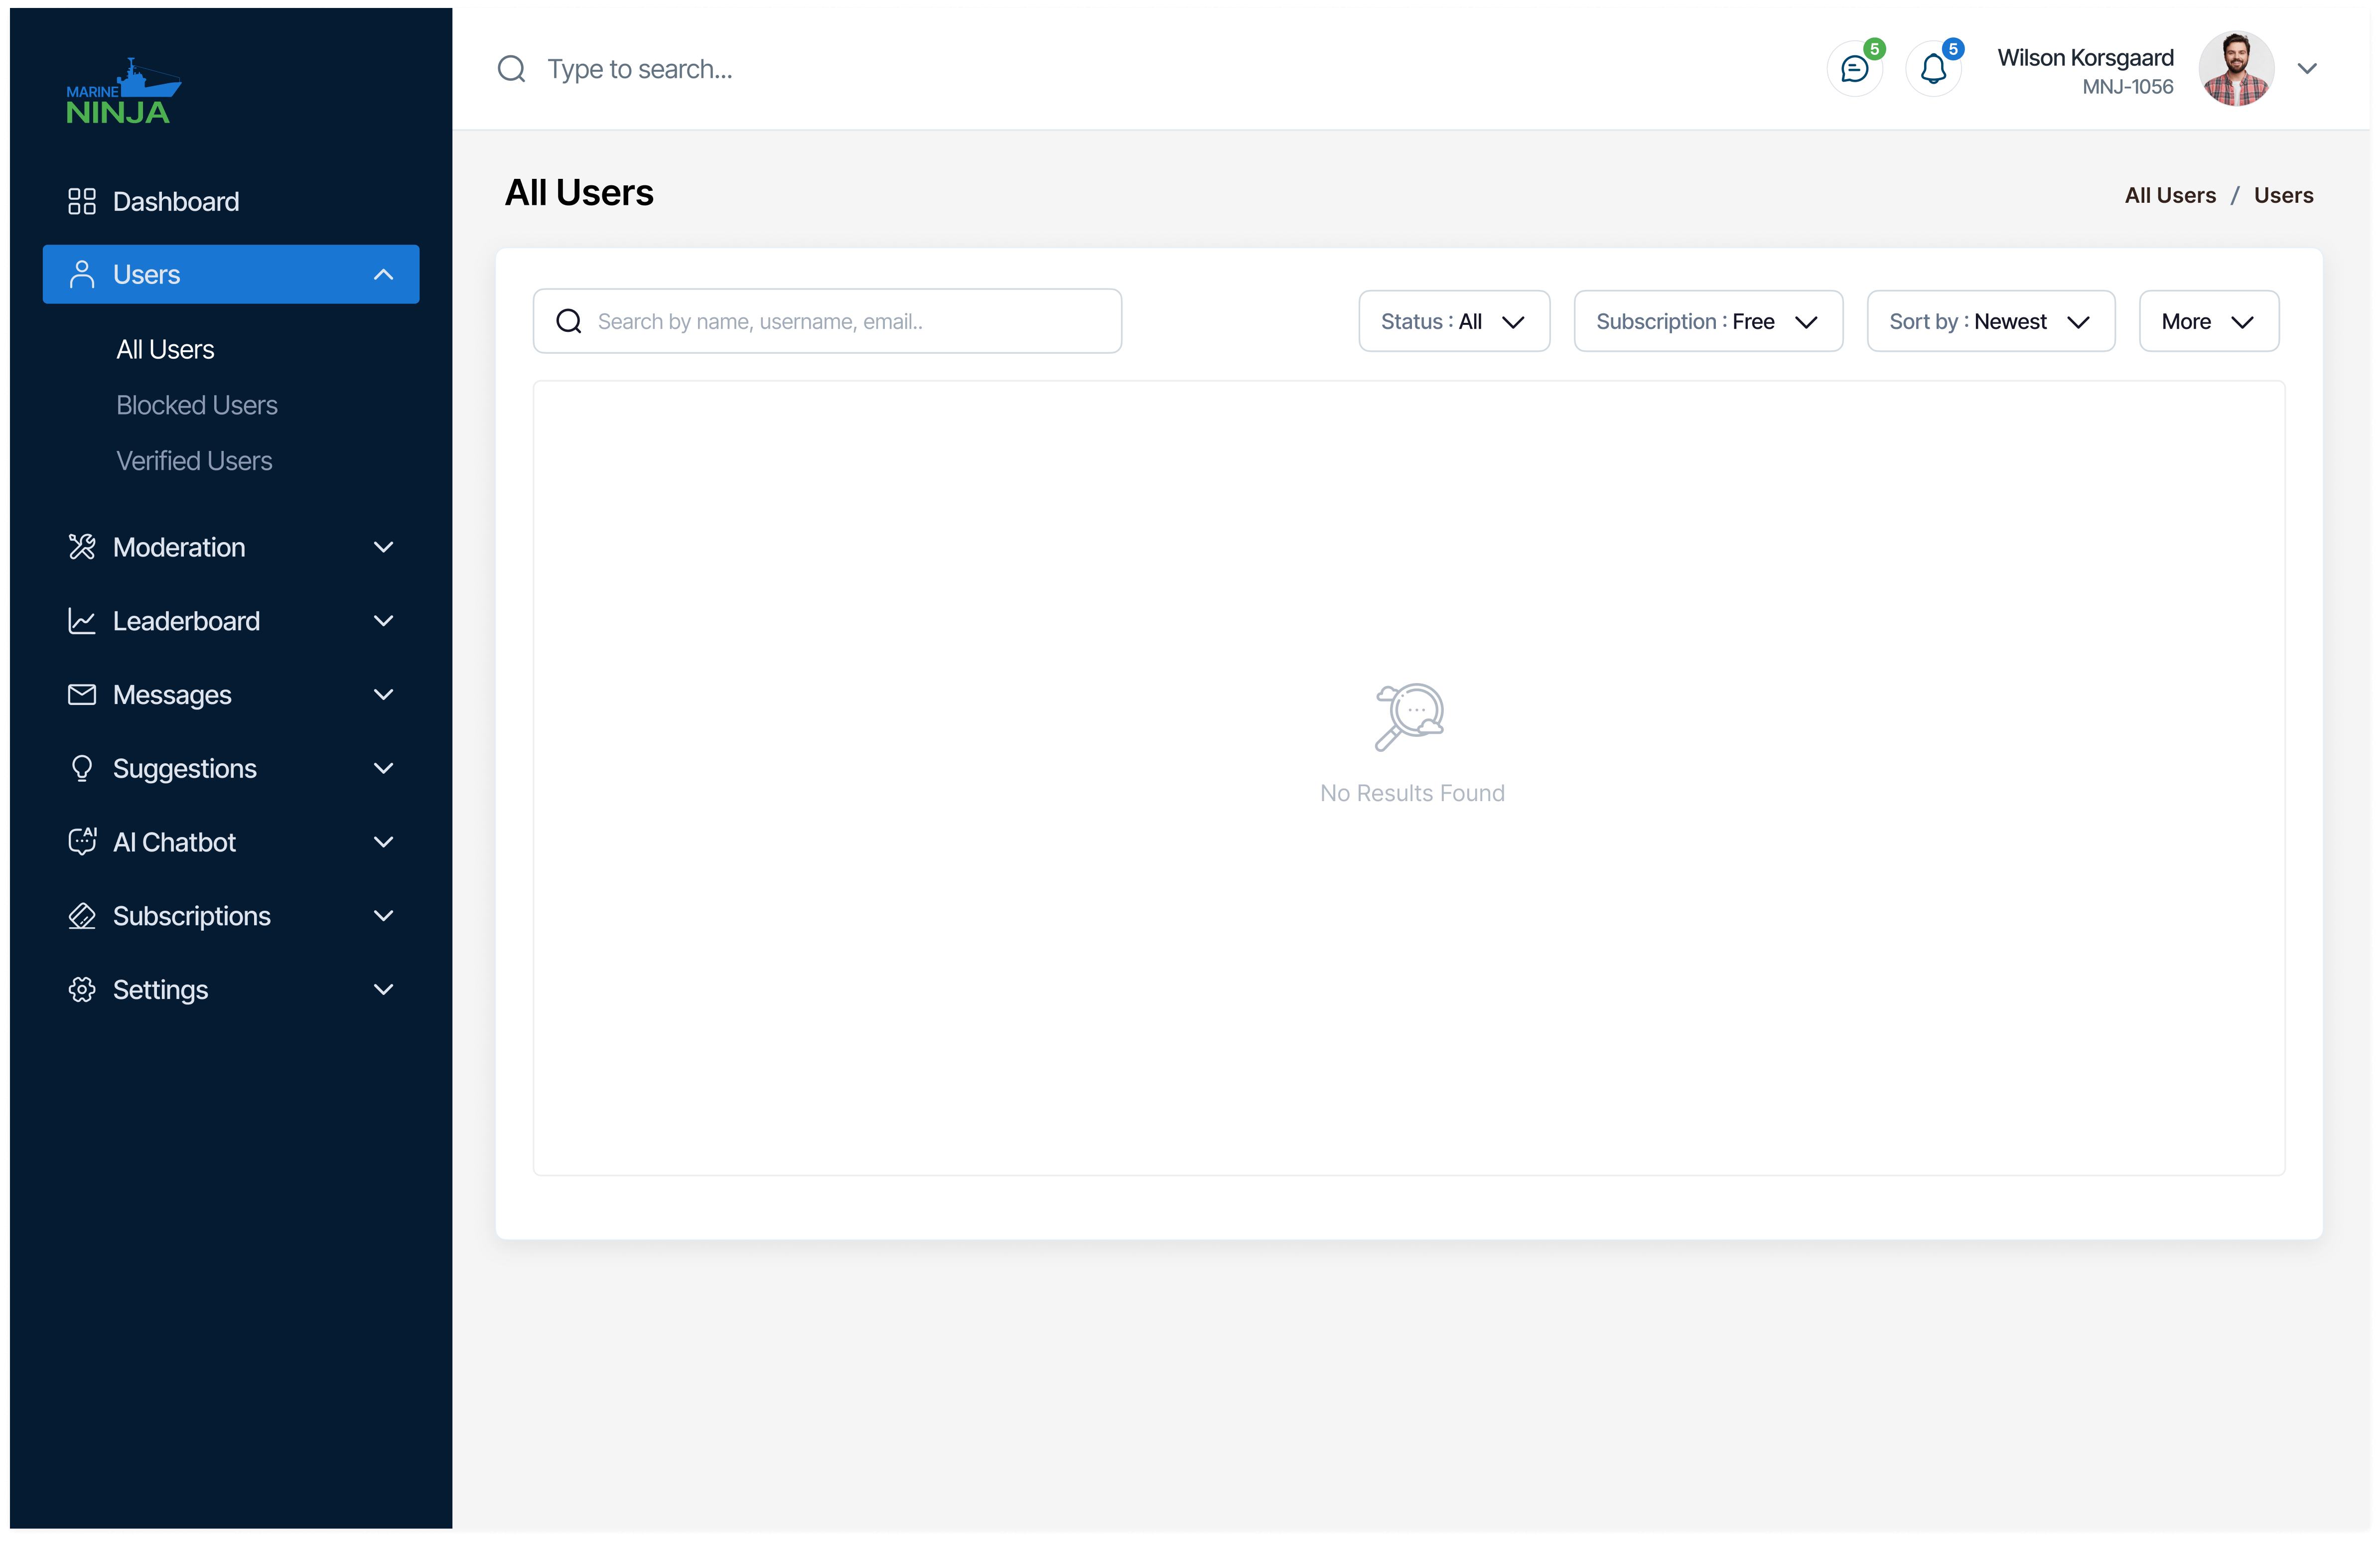Viewport: 2380px width, 1541px height.
Task: Open the Subscription : Free filter dropdown
Action: 1707,321
